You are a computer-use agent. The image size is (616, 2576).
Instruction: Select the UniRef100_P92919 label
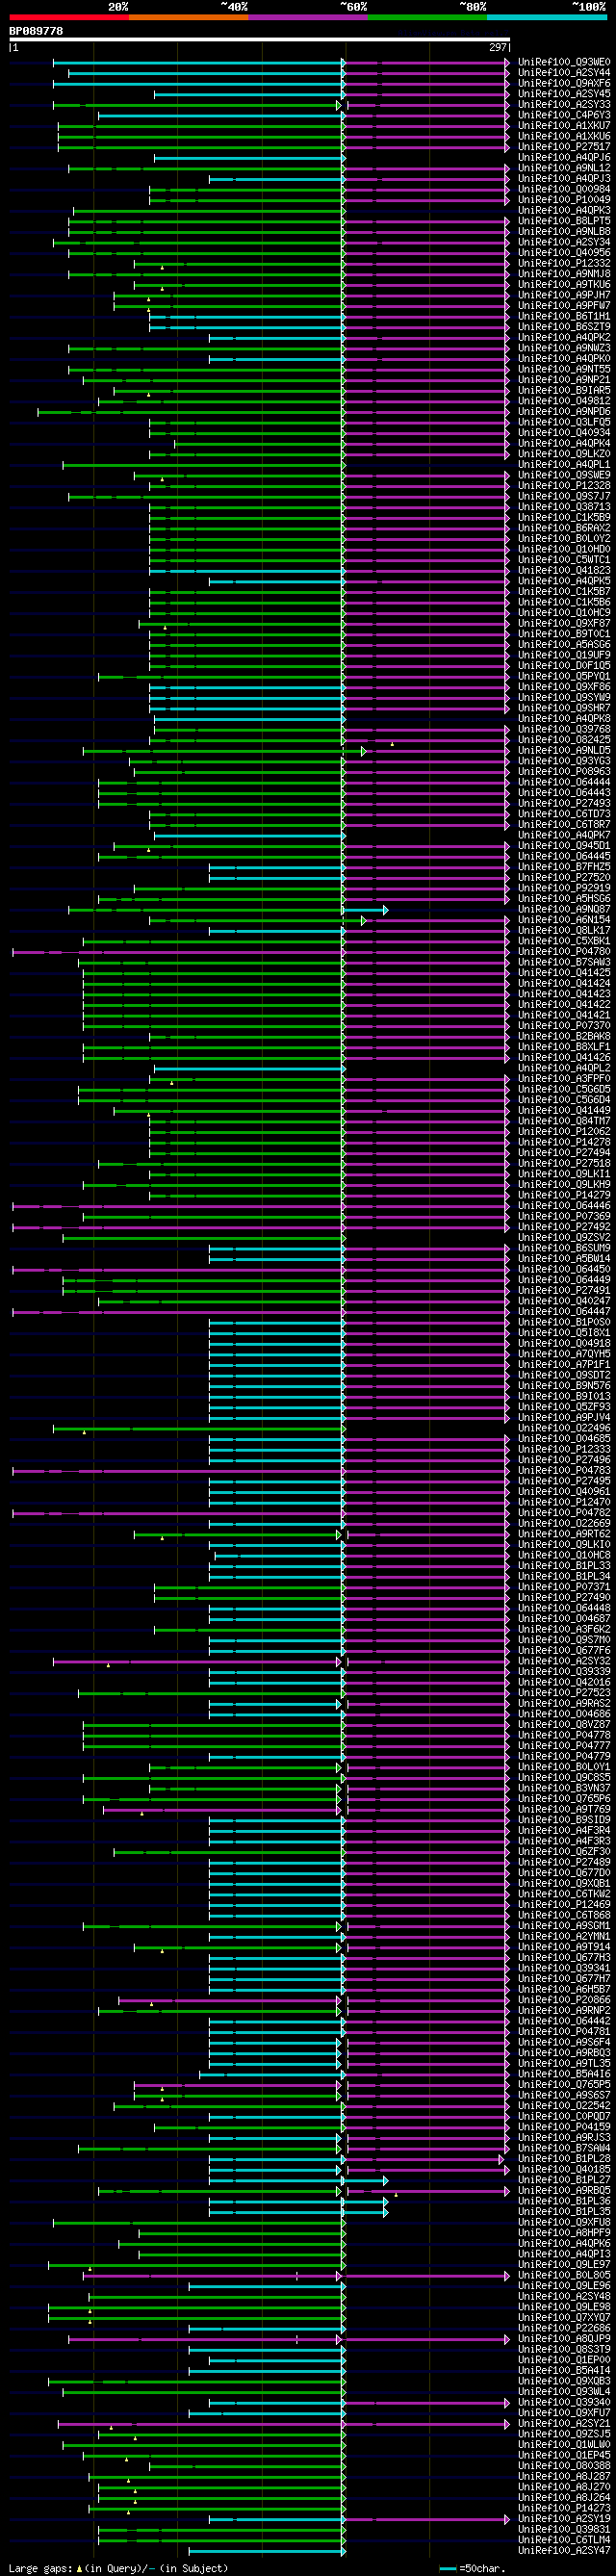(564, 889)
